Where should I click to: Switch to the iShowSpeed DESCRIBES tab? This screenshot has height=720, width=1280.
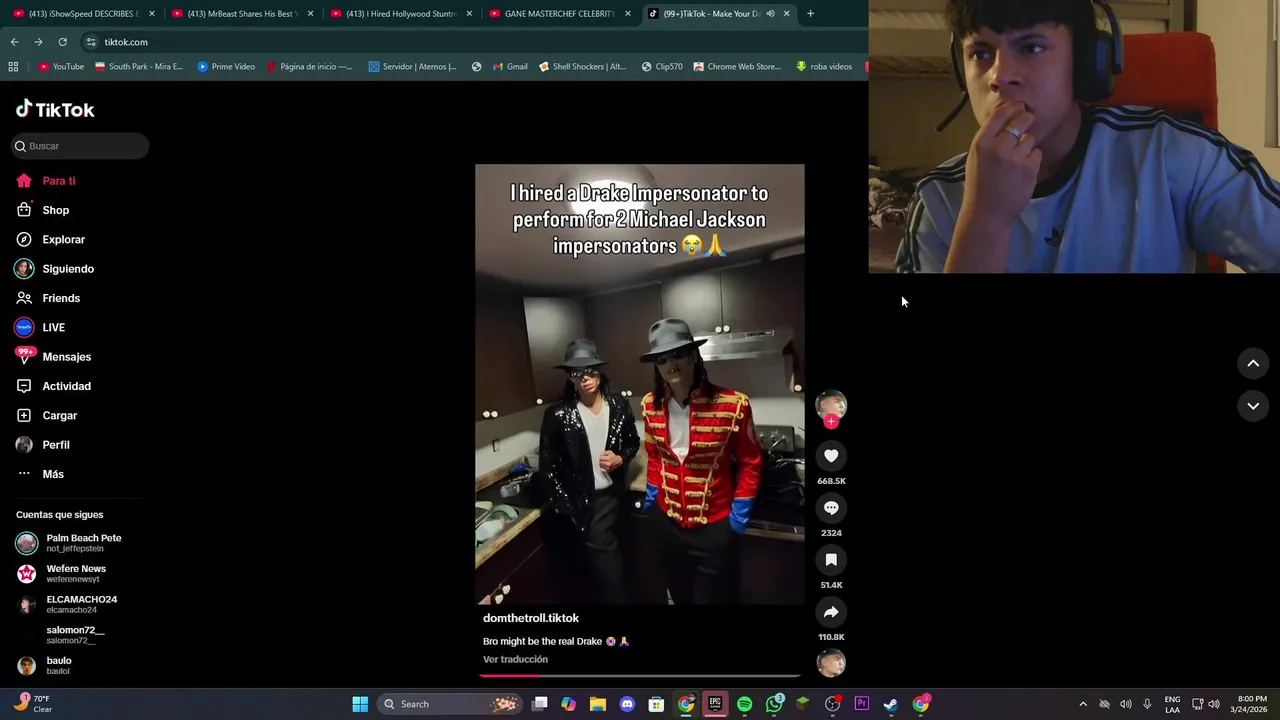coord(83,14)
